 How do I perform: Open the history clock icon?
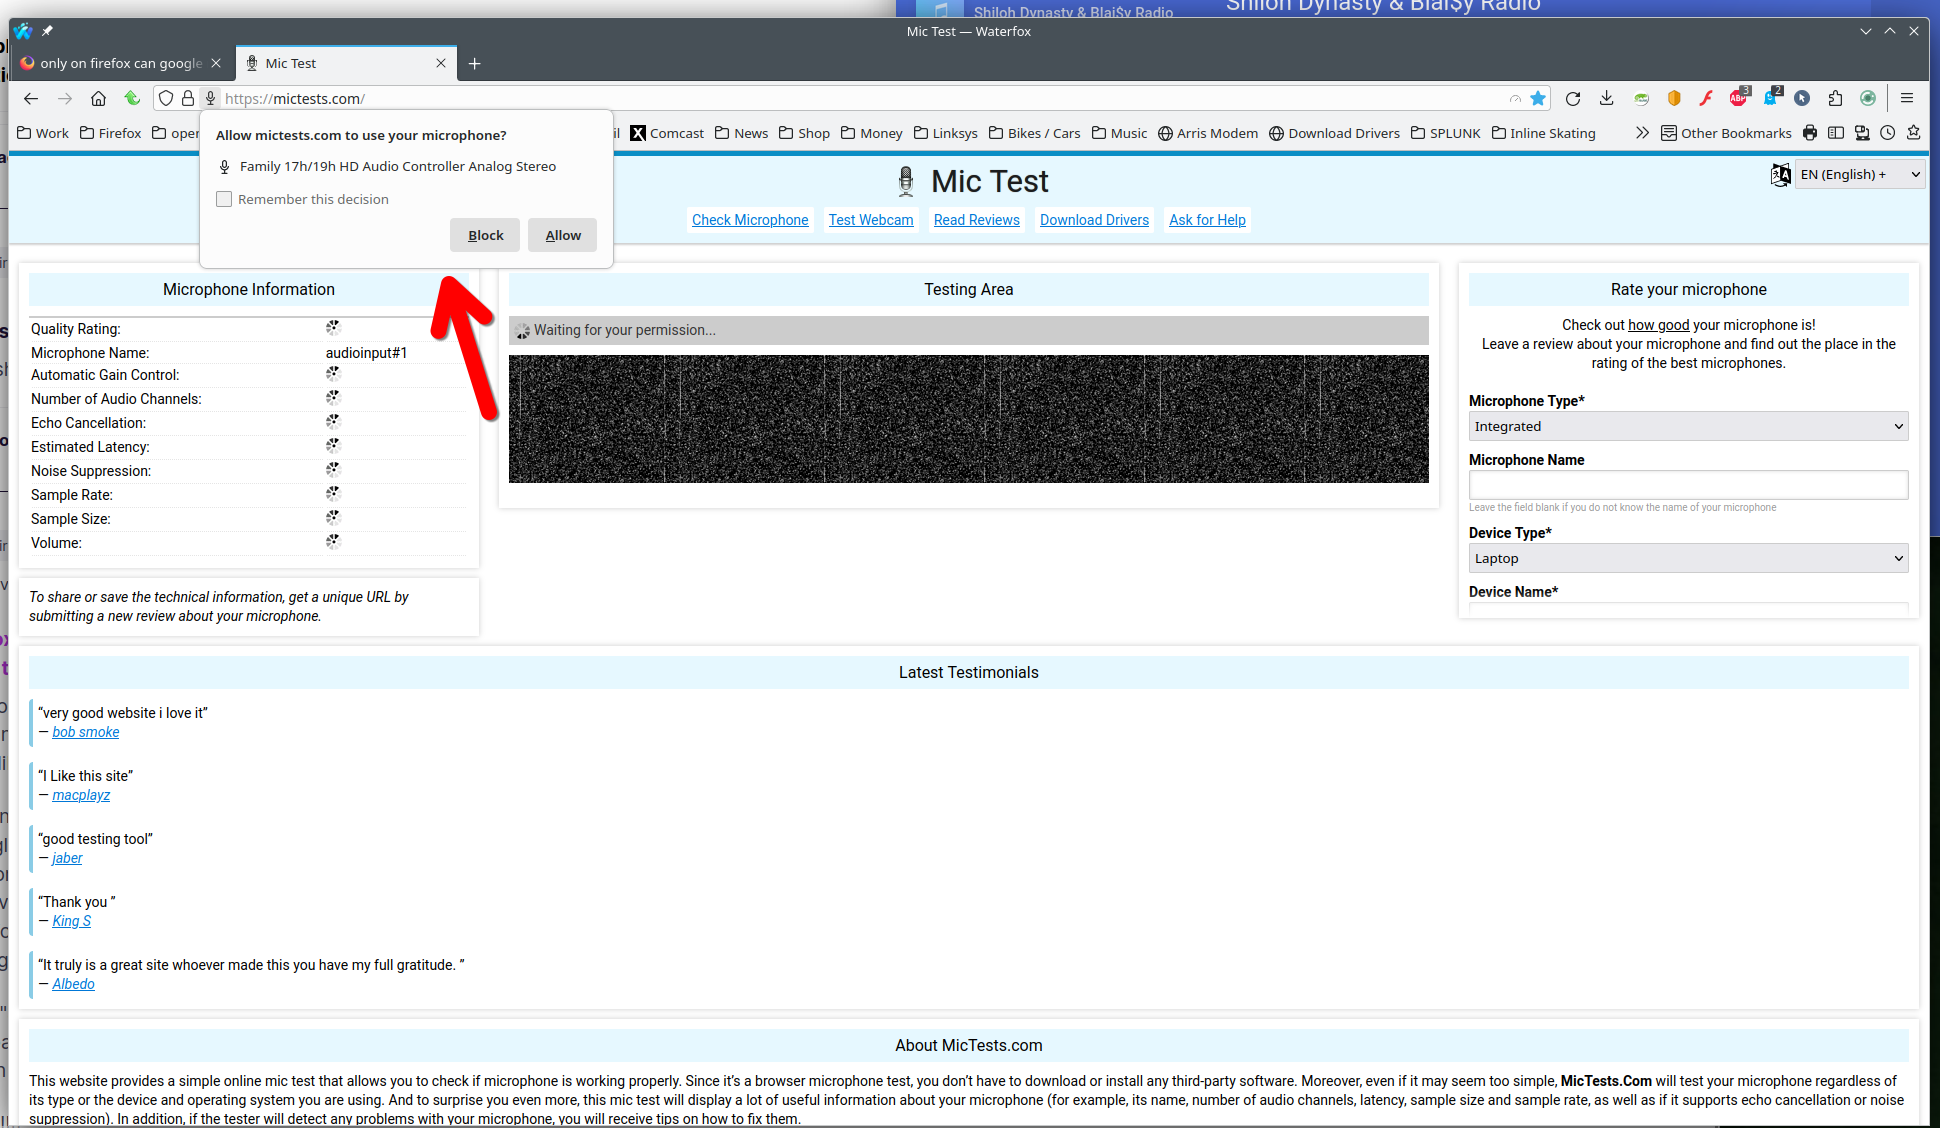[x=1887, y=133]
